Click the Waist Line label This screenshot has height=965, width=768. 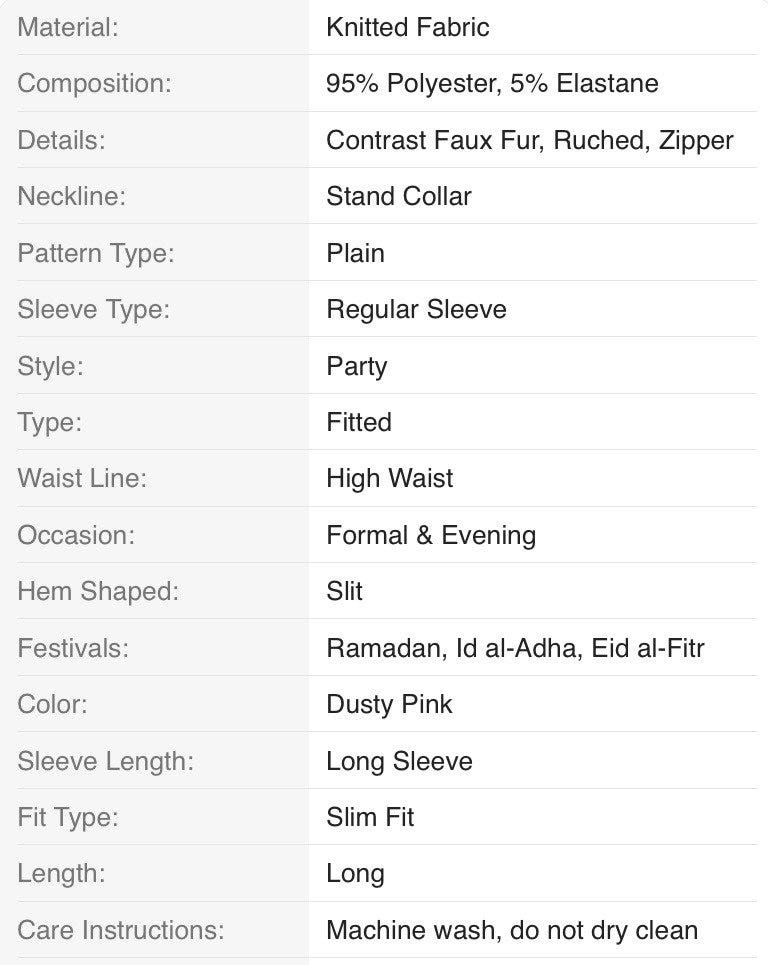pos(82,478)
